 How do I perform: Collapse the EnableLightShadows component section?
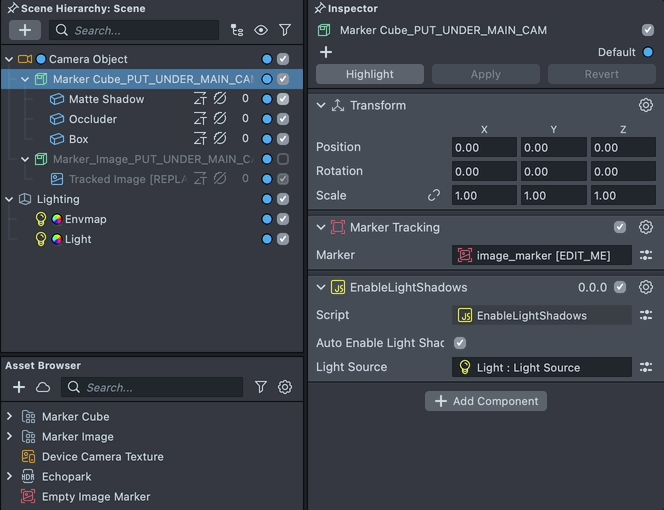pyautogui.click(x=321, y=287)
